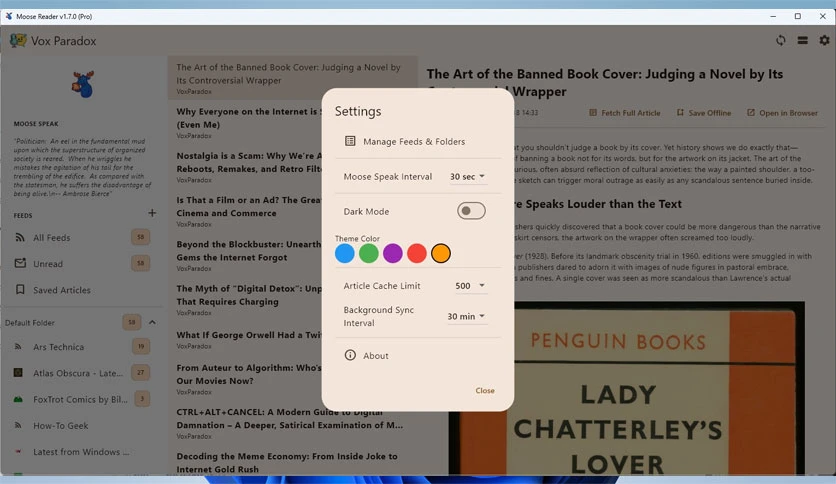Image resolution: width=836 pixels, height=484 pixels.
Task: Select the red theme color
Action: click(x=416, y=253)
